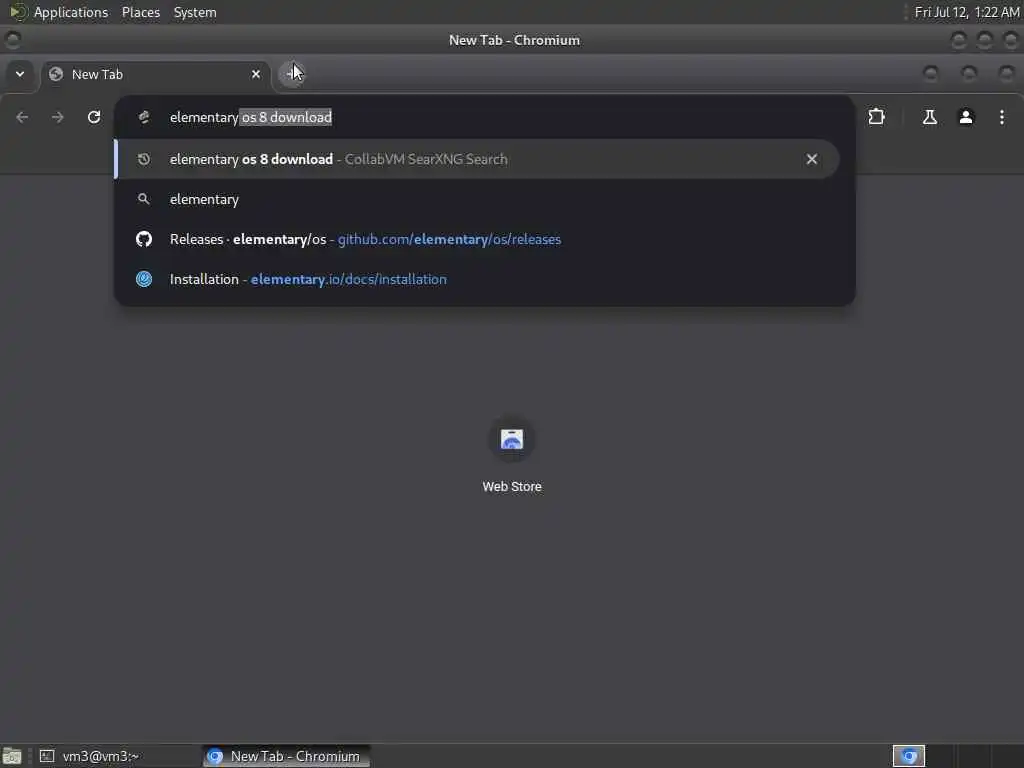Image resolution: width=1024 pixels, height=768 pixels.
Task: Select New Tab - Chromium taskbar button
Action: tap(286, 756)
